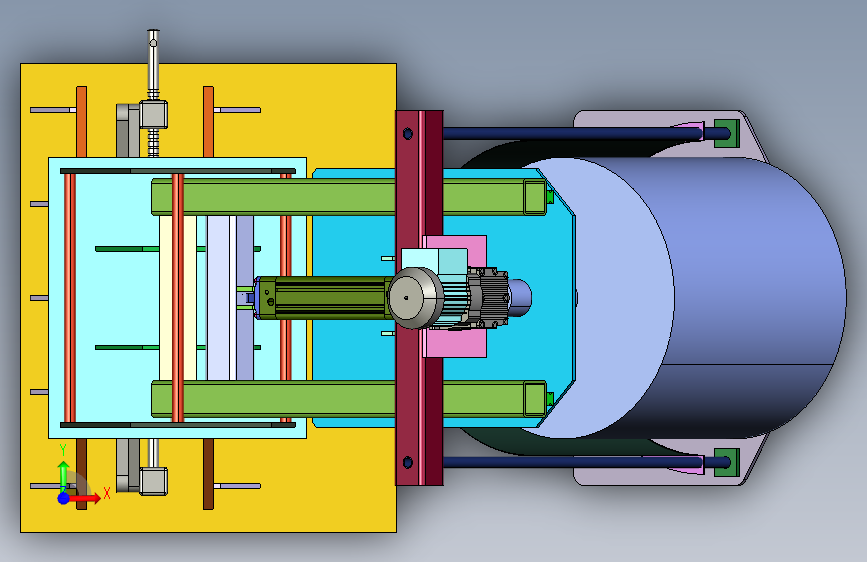Click the blue Z axis dot of the triad
The image size is (867, 562).
click(64, 498)
